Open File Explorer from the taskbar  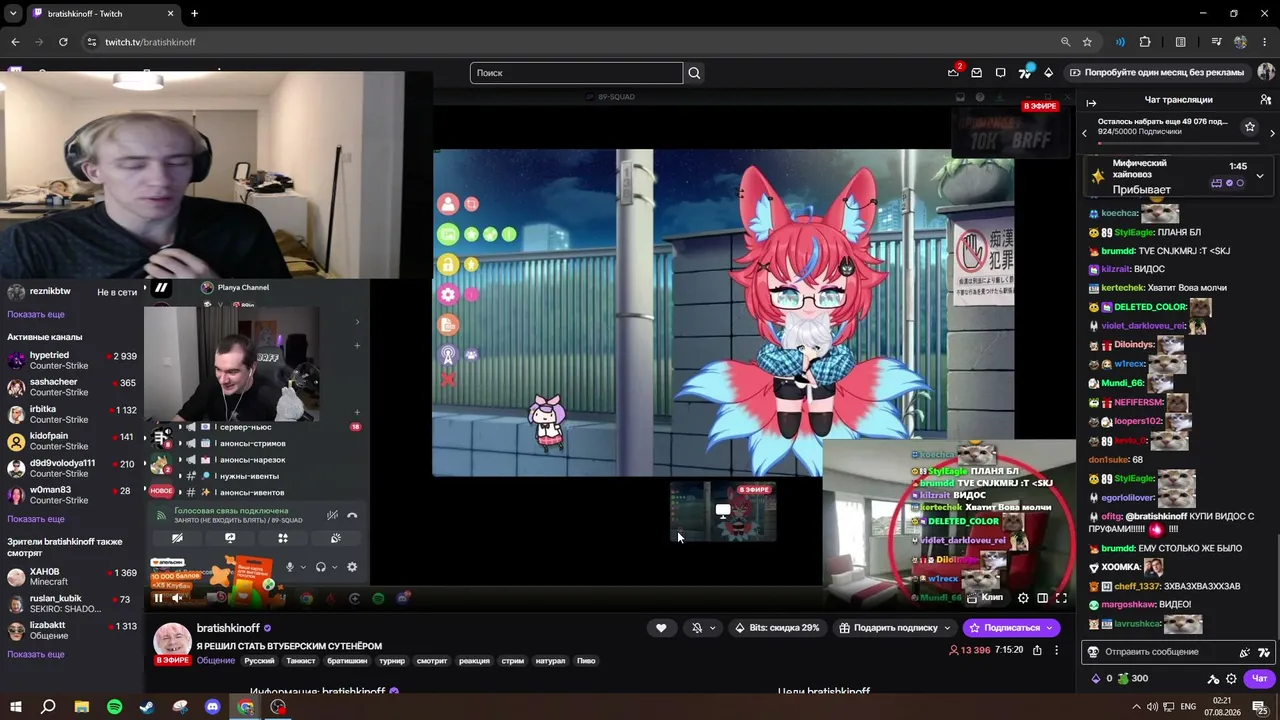[x=82, y=707]
